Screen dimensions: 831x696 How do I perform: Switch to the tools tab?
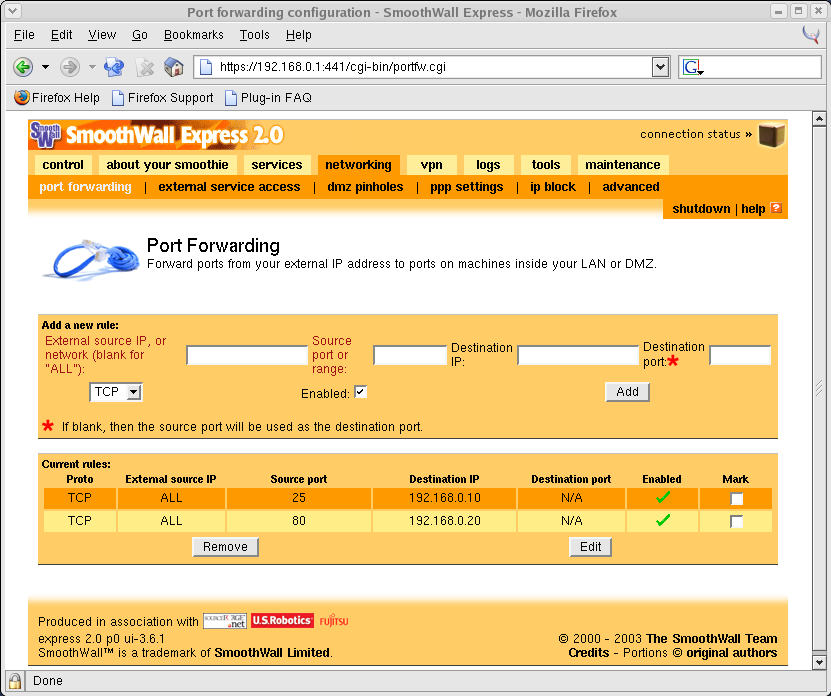[x=546, y=165]
